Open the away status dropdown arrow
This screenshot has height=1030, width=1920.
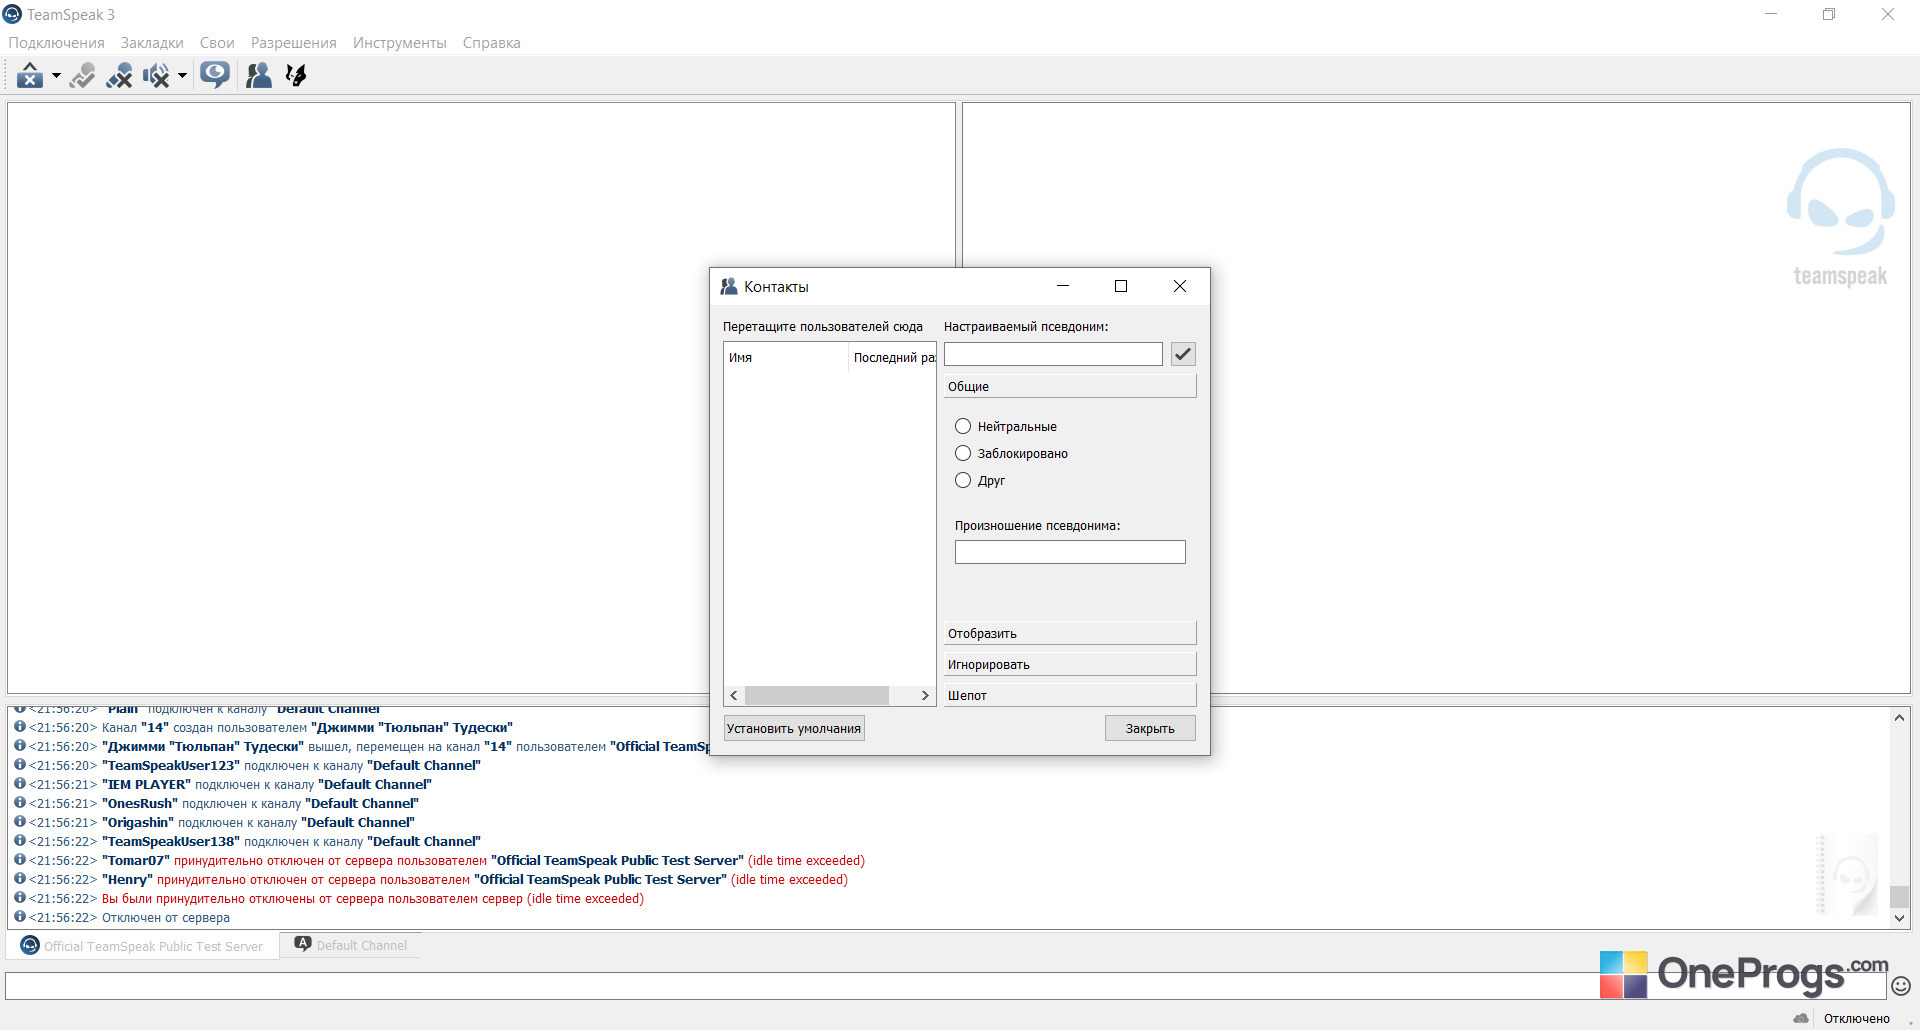[56, 75]
